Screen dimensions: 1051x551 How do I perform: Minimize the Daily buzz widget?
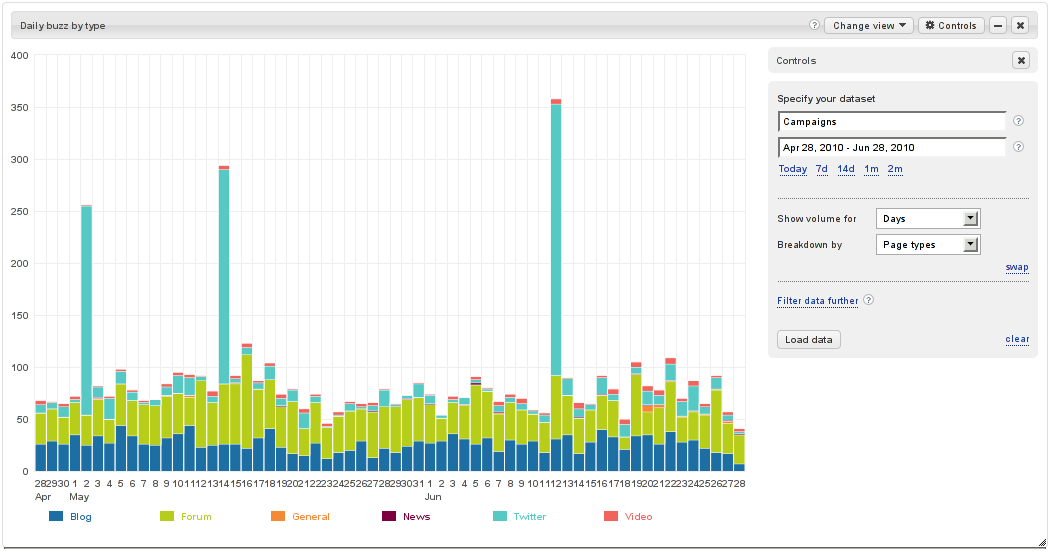point(998,25)
